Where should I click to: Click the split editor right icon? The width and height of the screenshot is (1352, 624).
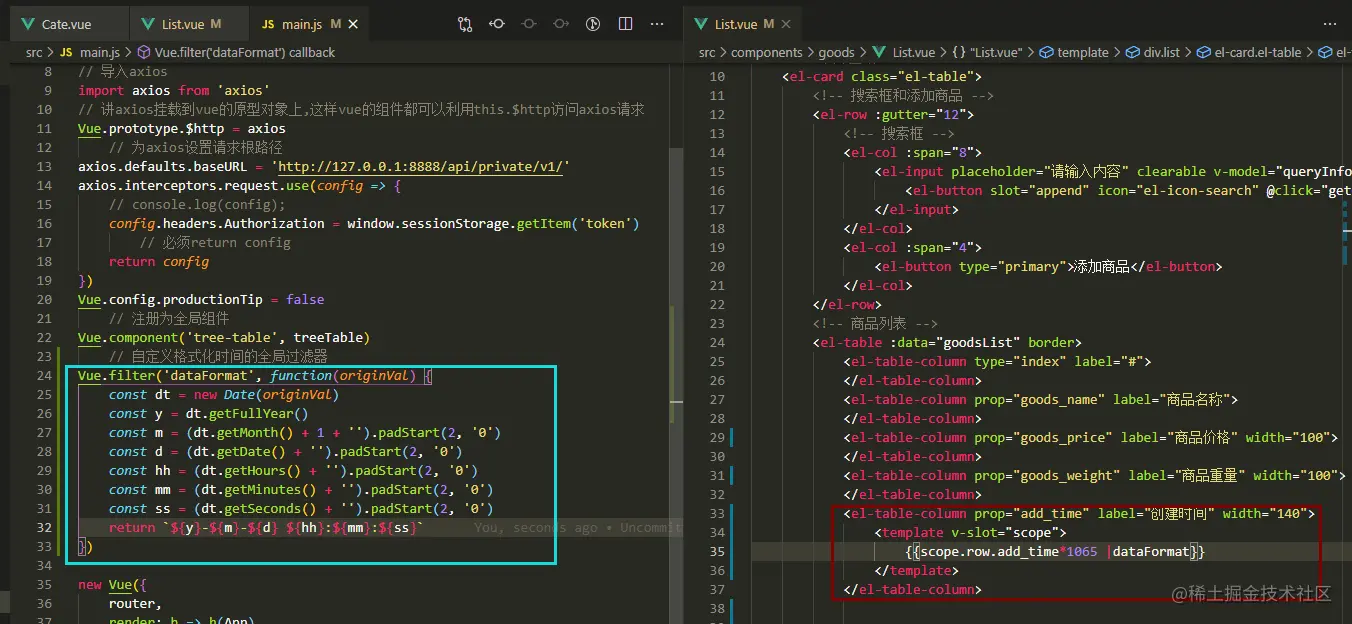625,24
